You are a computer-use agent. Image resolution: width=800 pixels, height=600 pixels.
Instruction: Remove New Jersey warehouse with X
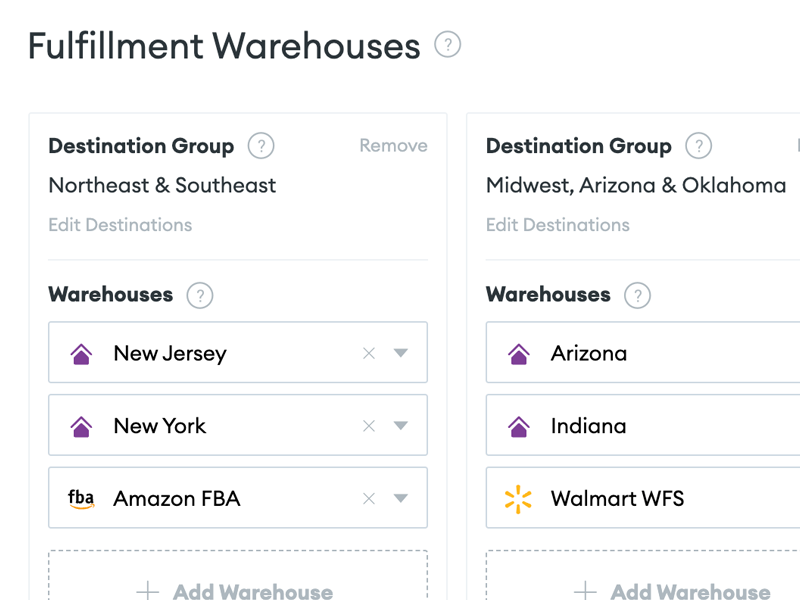click(x=369, y=353)
